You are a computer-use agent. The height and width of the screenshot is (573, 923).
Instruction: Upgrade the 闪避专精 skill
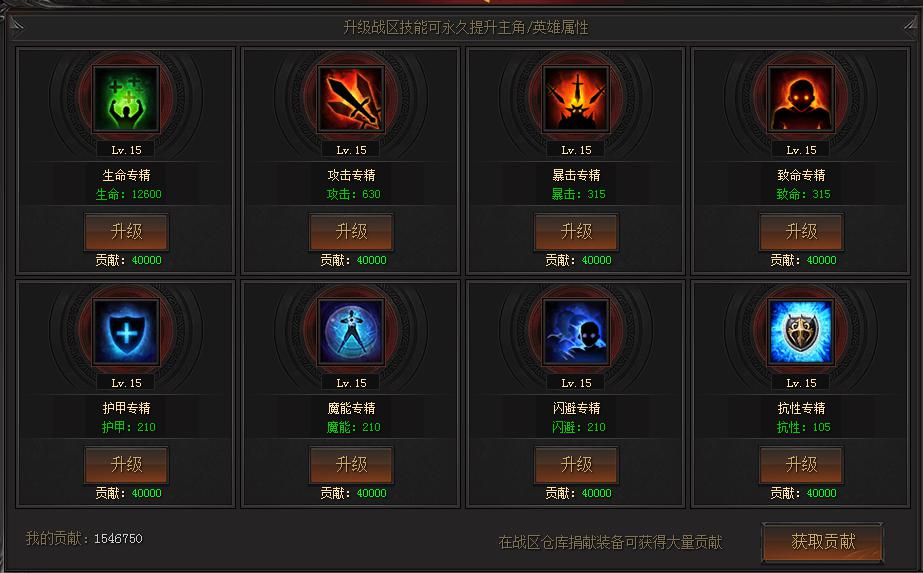[x=576, y=465]
